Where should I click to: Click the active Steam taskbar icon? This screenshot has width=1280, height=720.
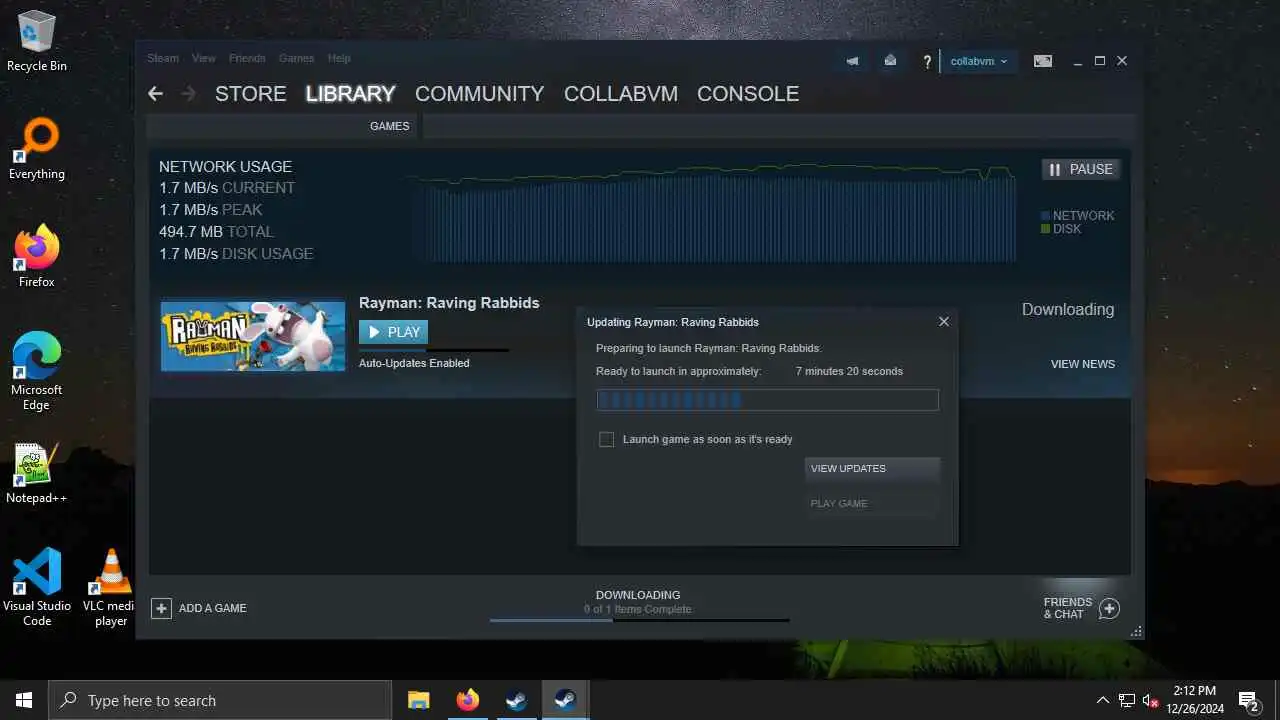(x=565, y=700)
